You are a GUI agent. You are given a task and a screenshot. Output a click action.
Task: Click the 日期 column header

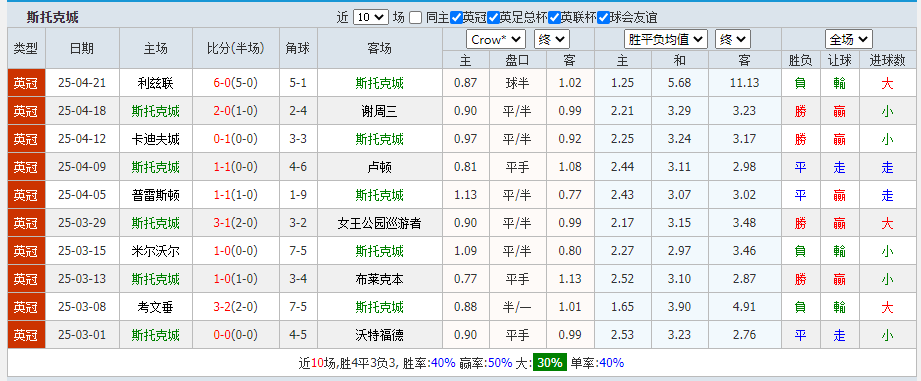pyautogui.click(x=82, y=48)
